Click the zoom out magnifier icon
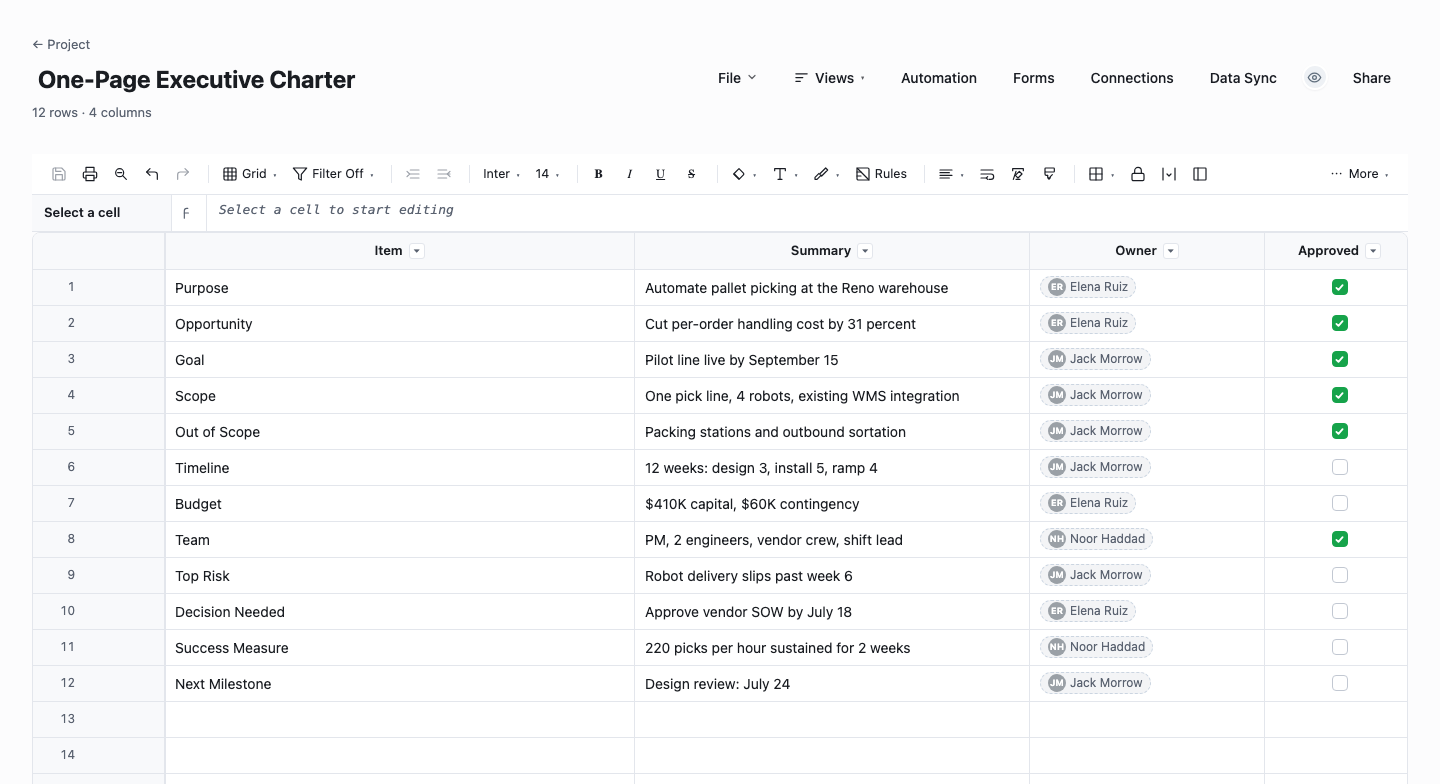The width and height of the screenshot is (1440, 784). click(121, 174)
